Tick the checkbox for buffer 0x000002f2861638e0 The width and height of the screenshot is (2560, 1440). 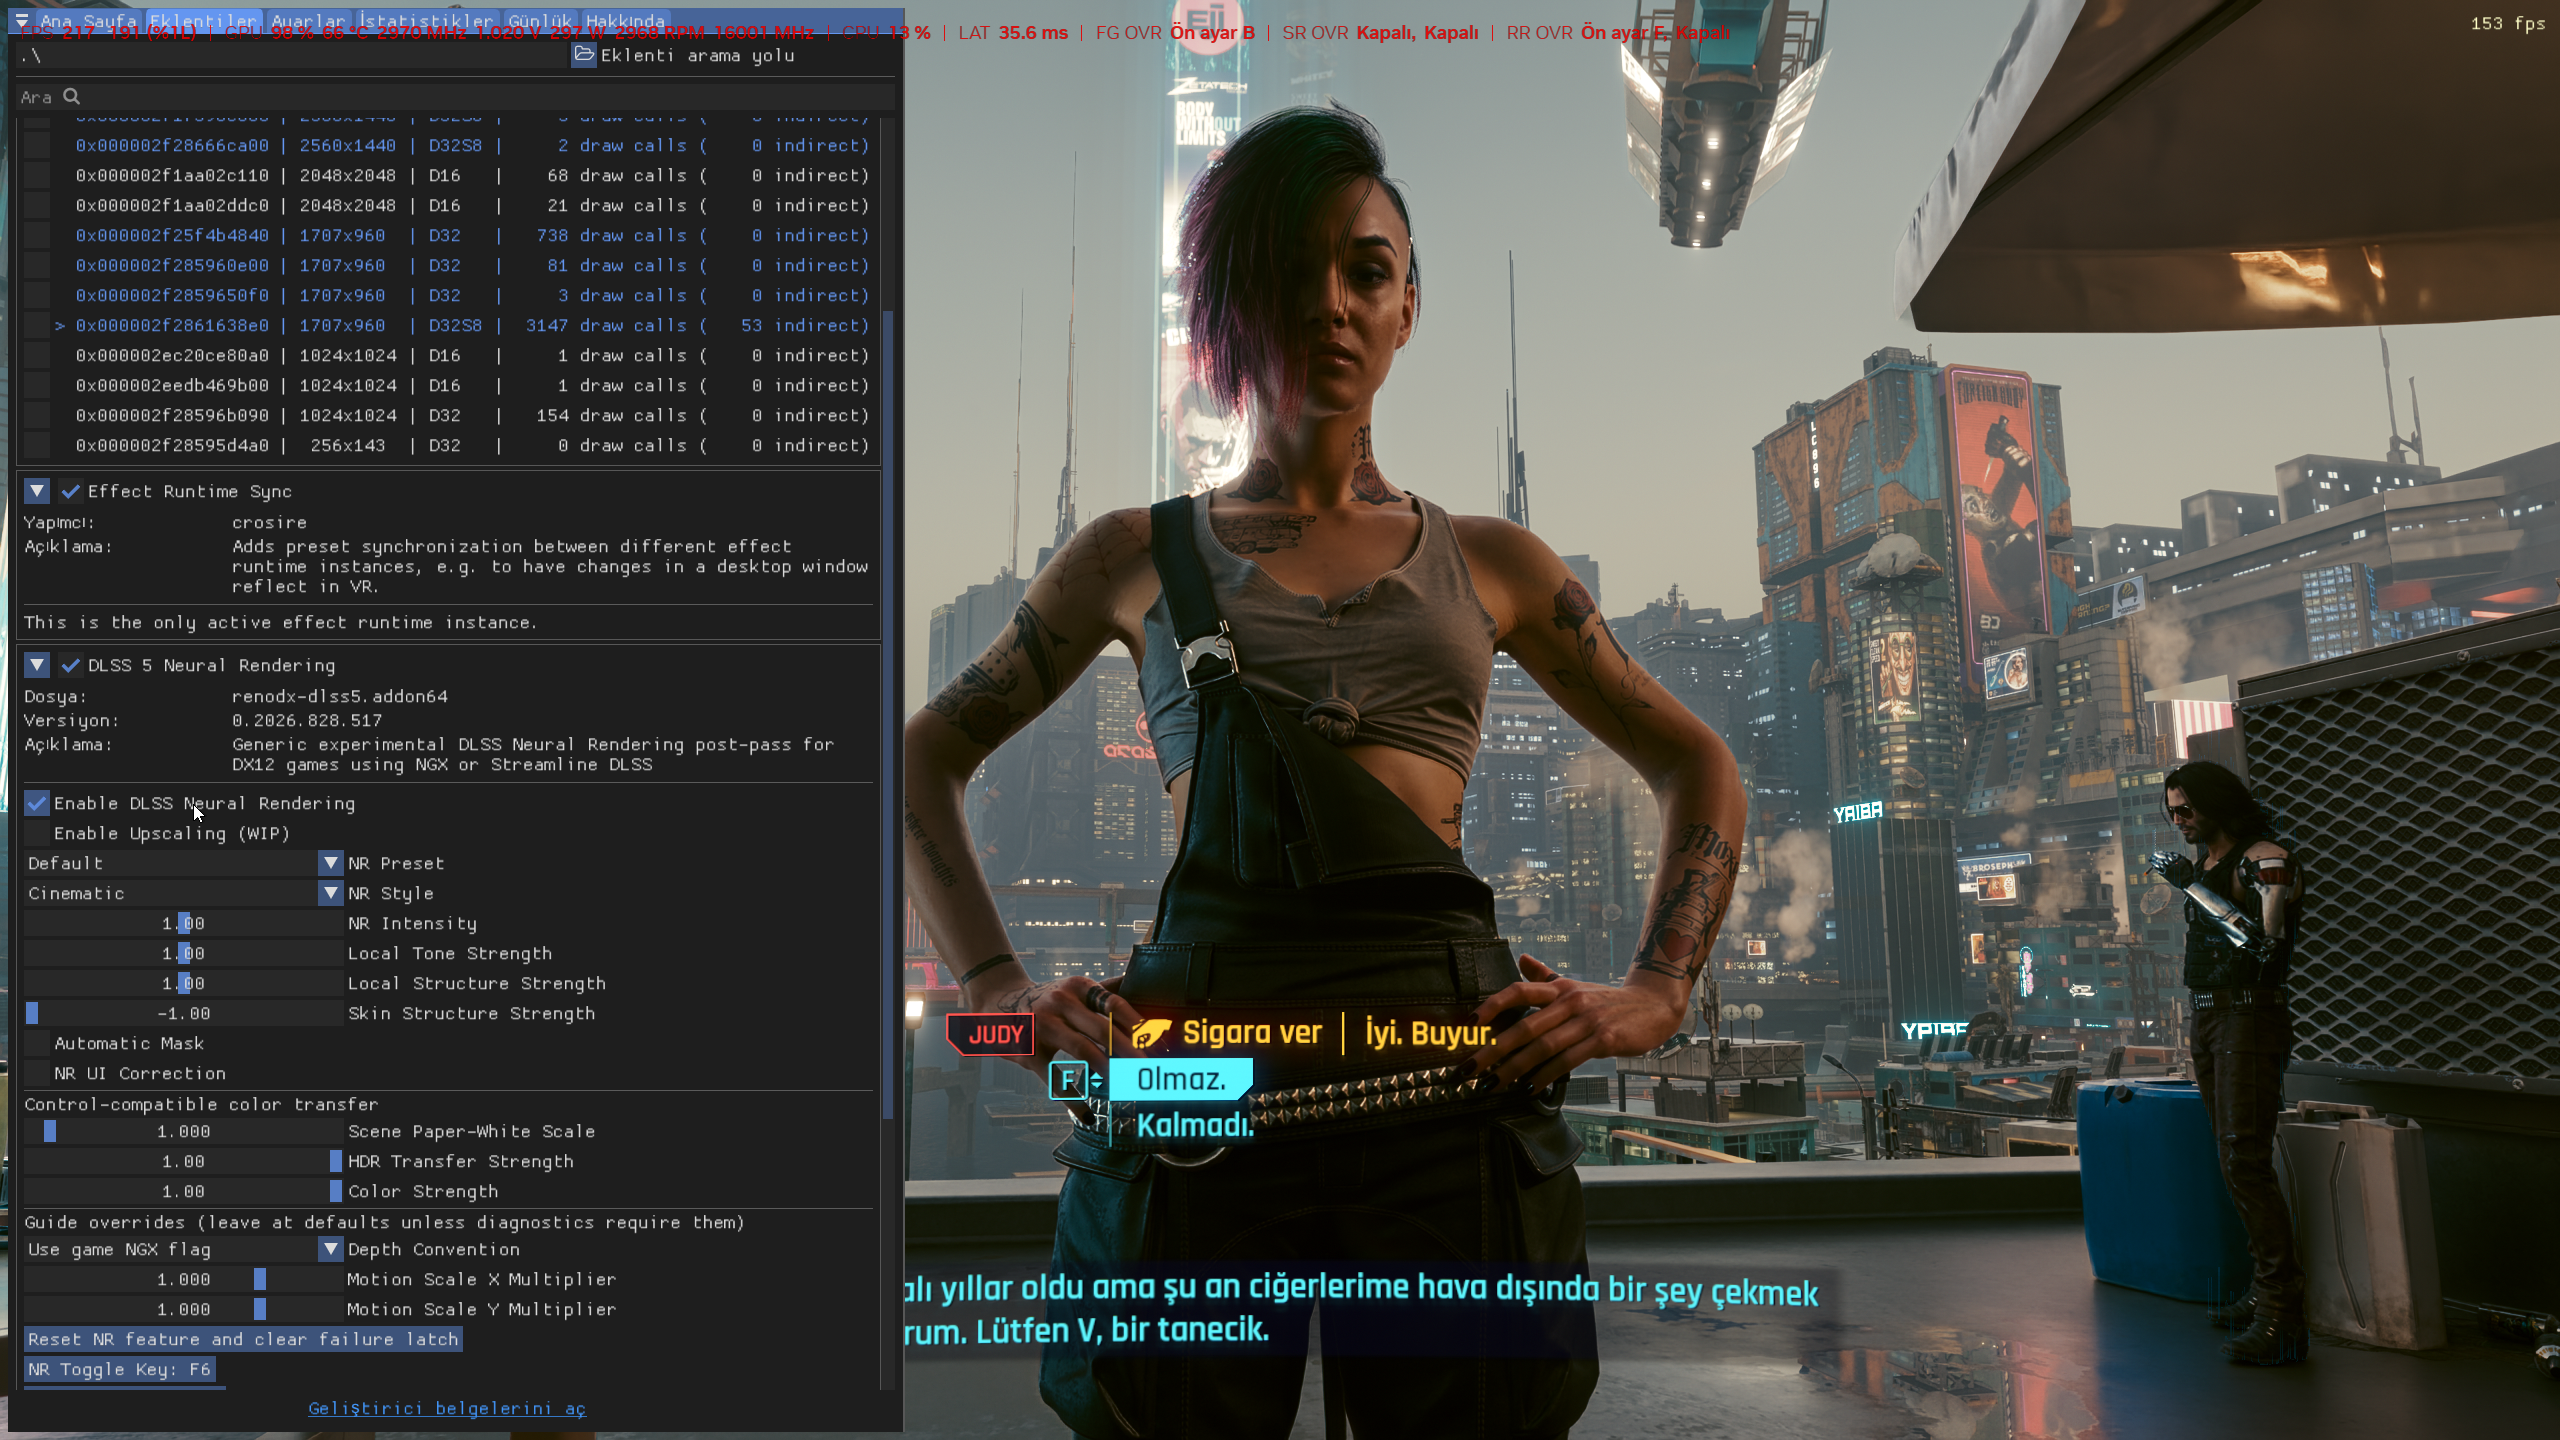pyautogui.click(x=37, y=325)
